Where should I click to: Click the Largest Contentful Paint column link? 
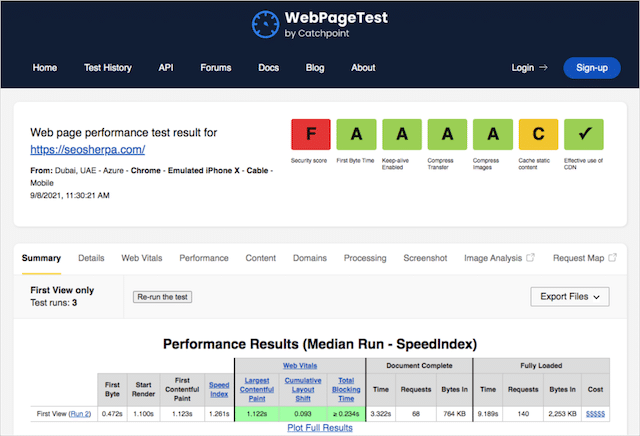pyautogui.click(x=257, y=389)
